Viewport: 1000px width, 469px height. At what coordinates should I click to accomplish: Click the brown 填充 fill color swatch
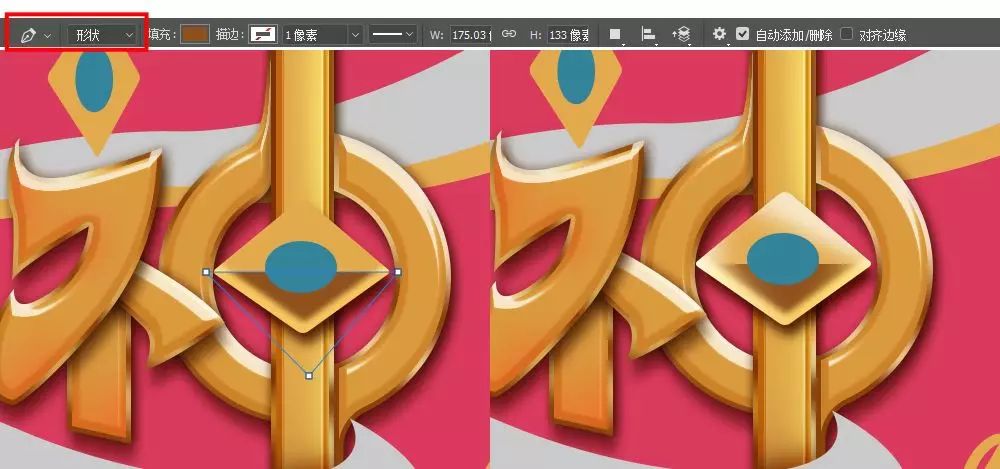tap(194, 35)
